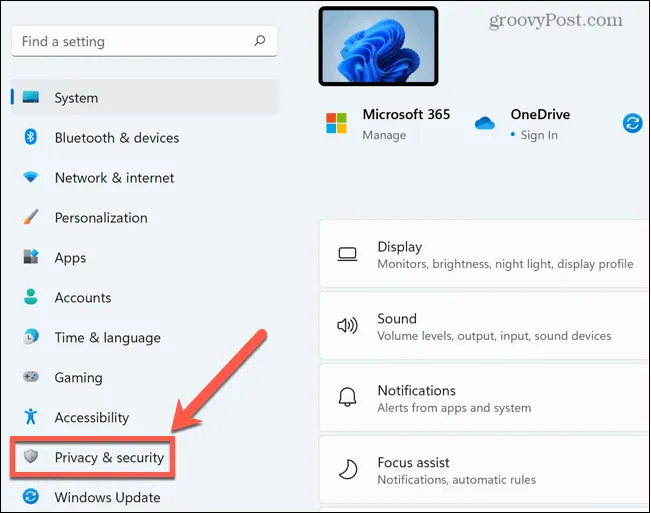
Task: Open System settings category
Action: tap(144, 98)
